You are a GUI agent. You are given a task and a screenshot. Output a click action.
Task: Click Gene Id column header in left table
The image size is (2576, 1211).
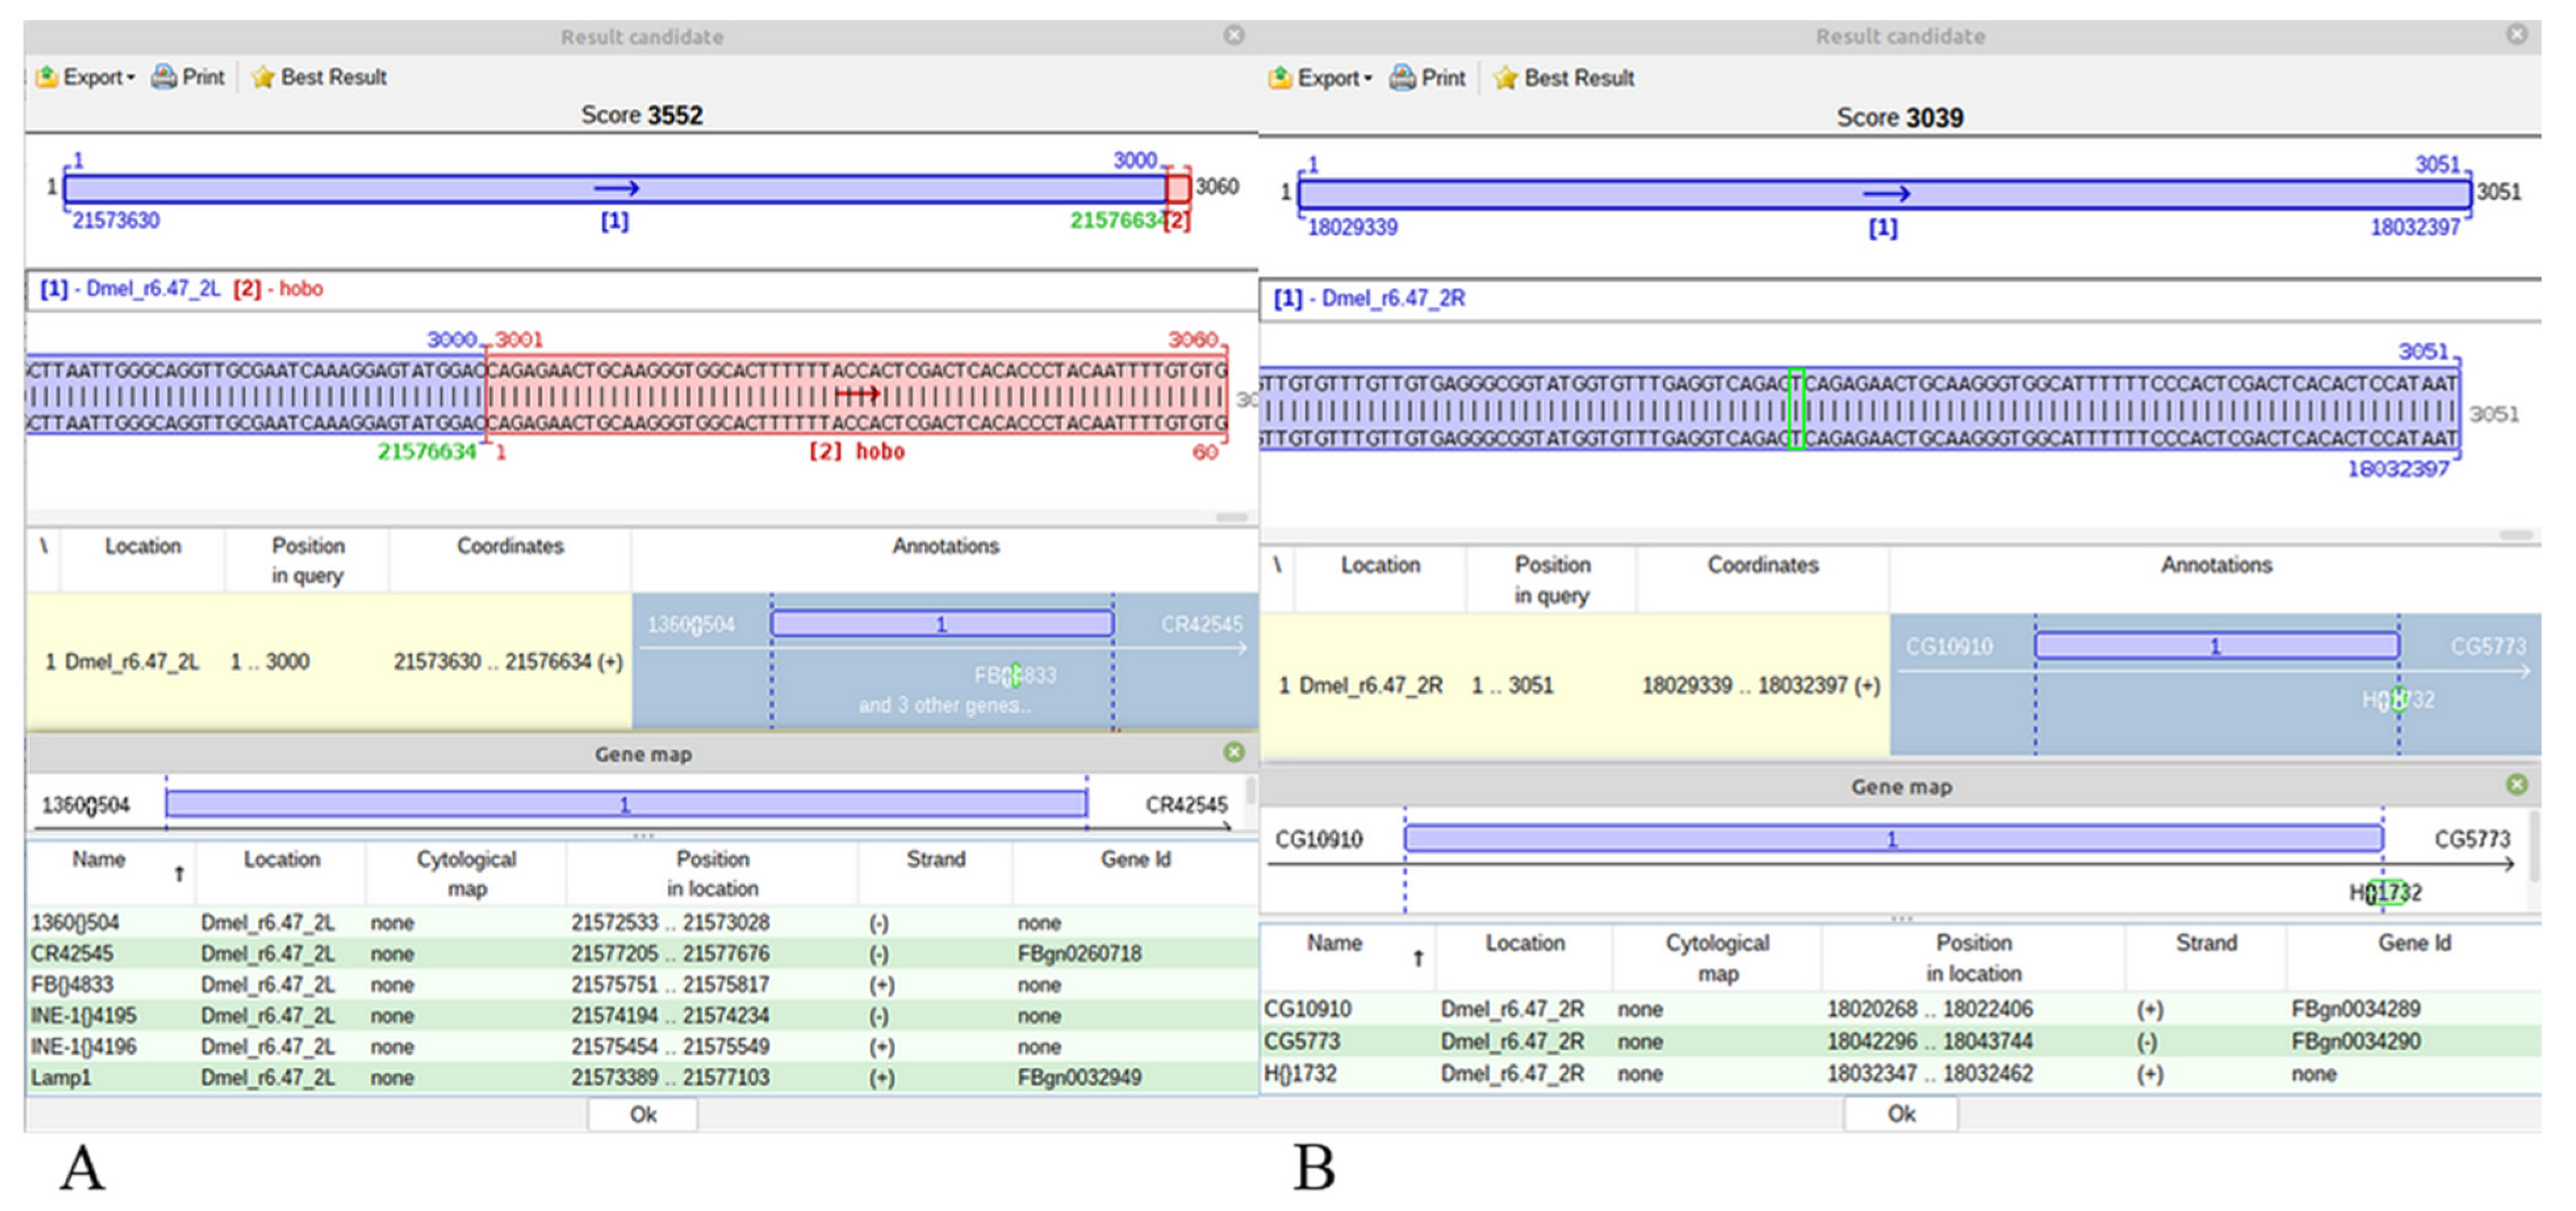pos(1135,860)
